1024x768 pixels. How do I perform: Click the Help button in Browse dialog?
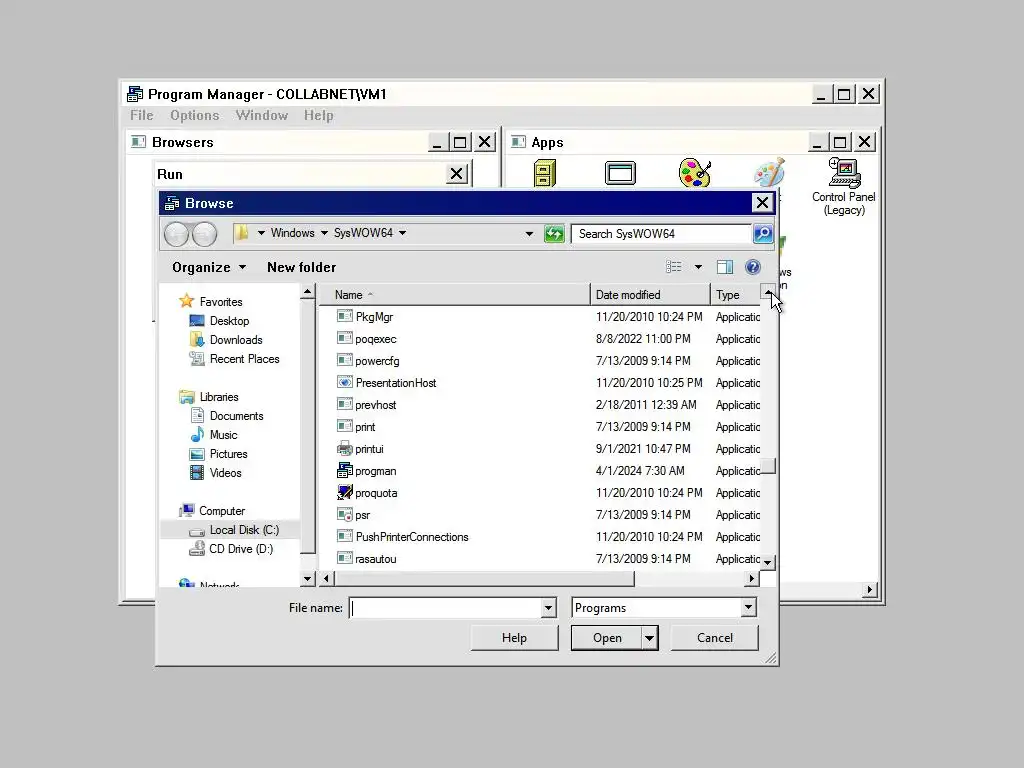[x=514, y=638]
